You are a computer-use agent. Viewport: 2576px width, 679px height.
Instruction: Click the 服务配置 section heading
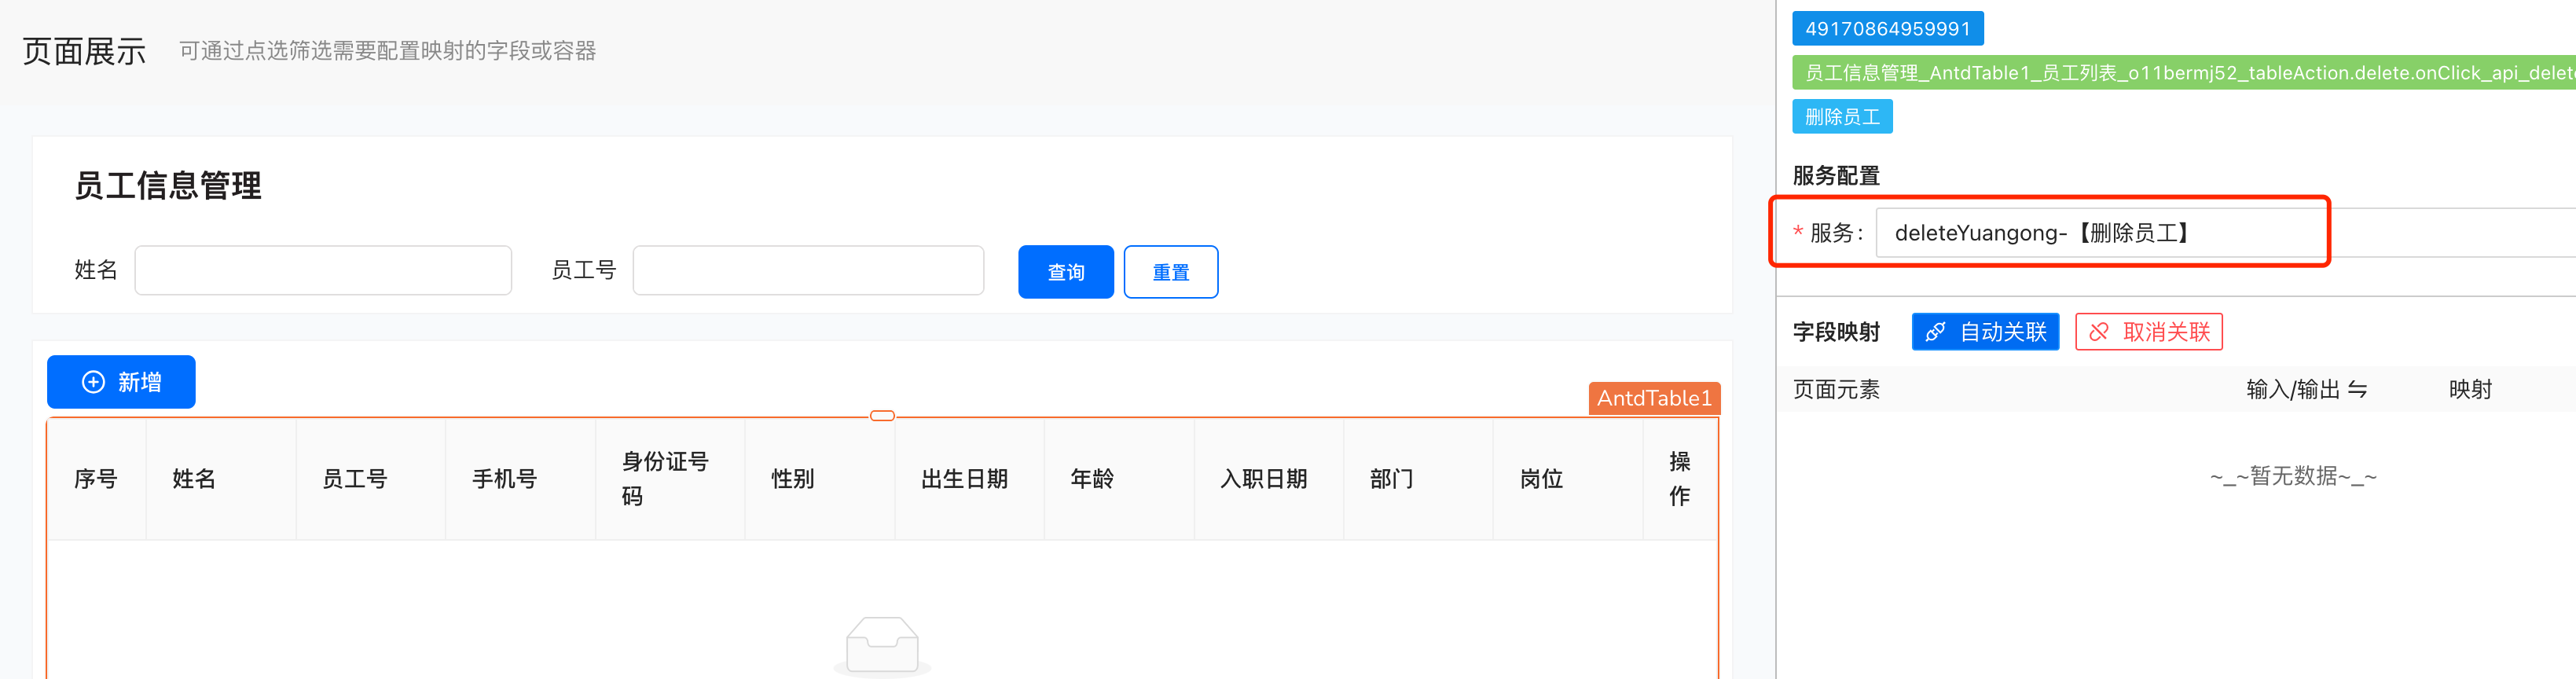click(1836, 176)
